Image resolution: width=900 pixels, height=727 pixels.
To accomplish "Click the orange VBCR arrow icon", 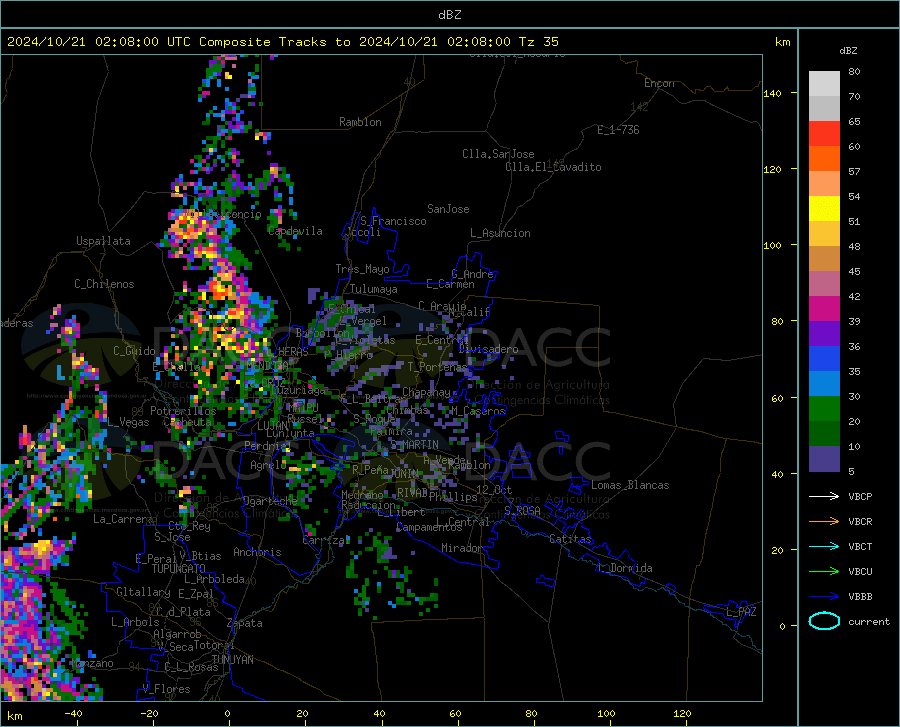I will tap(824, 521).
